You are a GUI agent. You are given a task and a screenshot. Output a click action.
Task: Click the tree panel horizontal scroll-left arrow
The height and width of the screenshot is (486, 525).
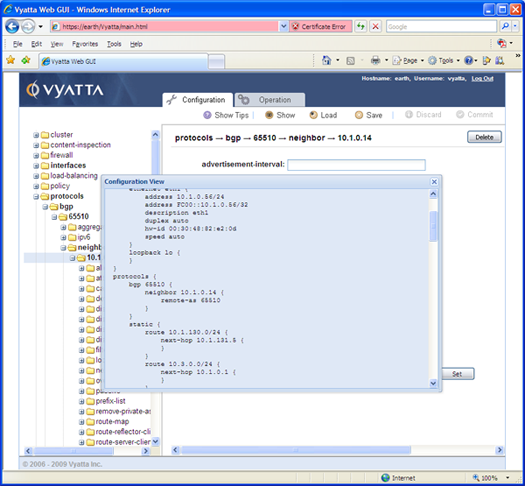coord(28,451)
